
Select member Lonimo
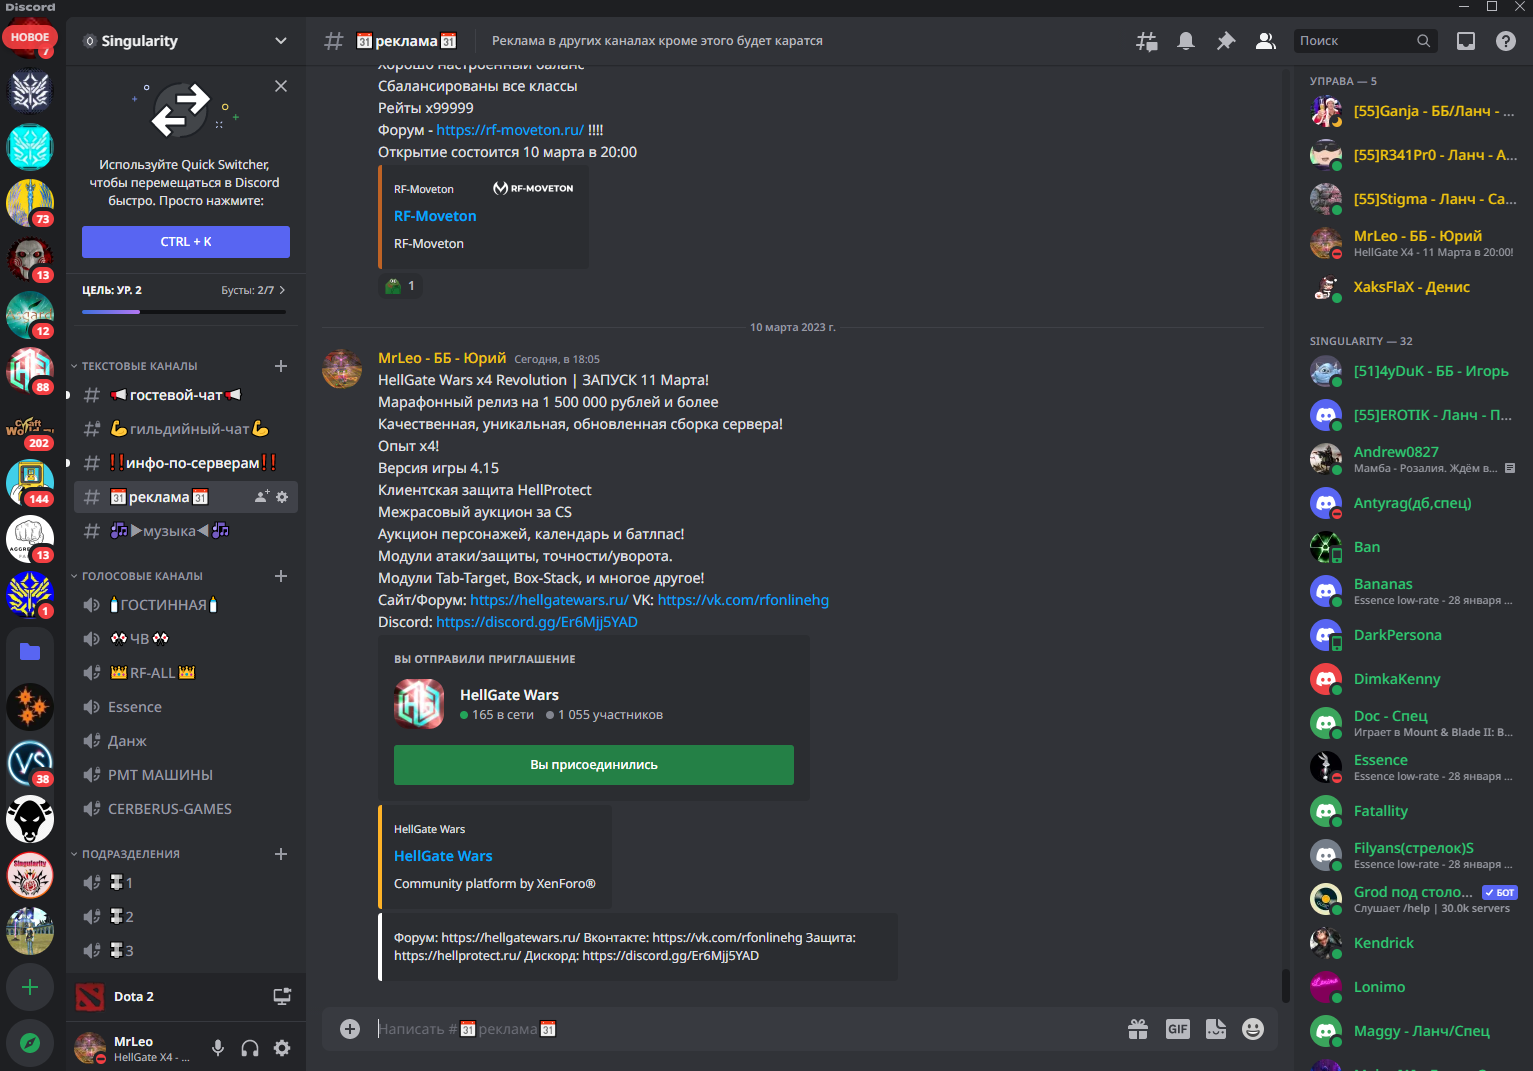click(1413, 987)
